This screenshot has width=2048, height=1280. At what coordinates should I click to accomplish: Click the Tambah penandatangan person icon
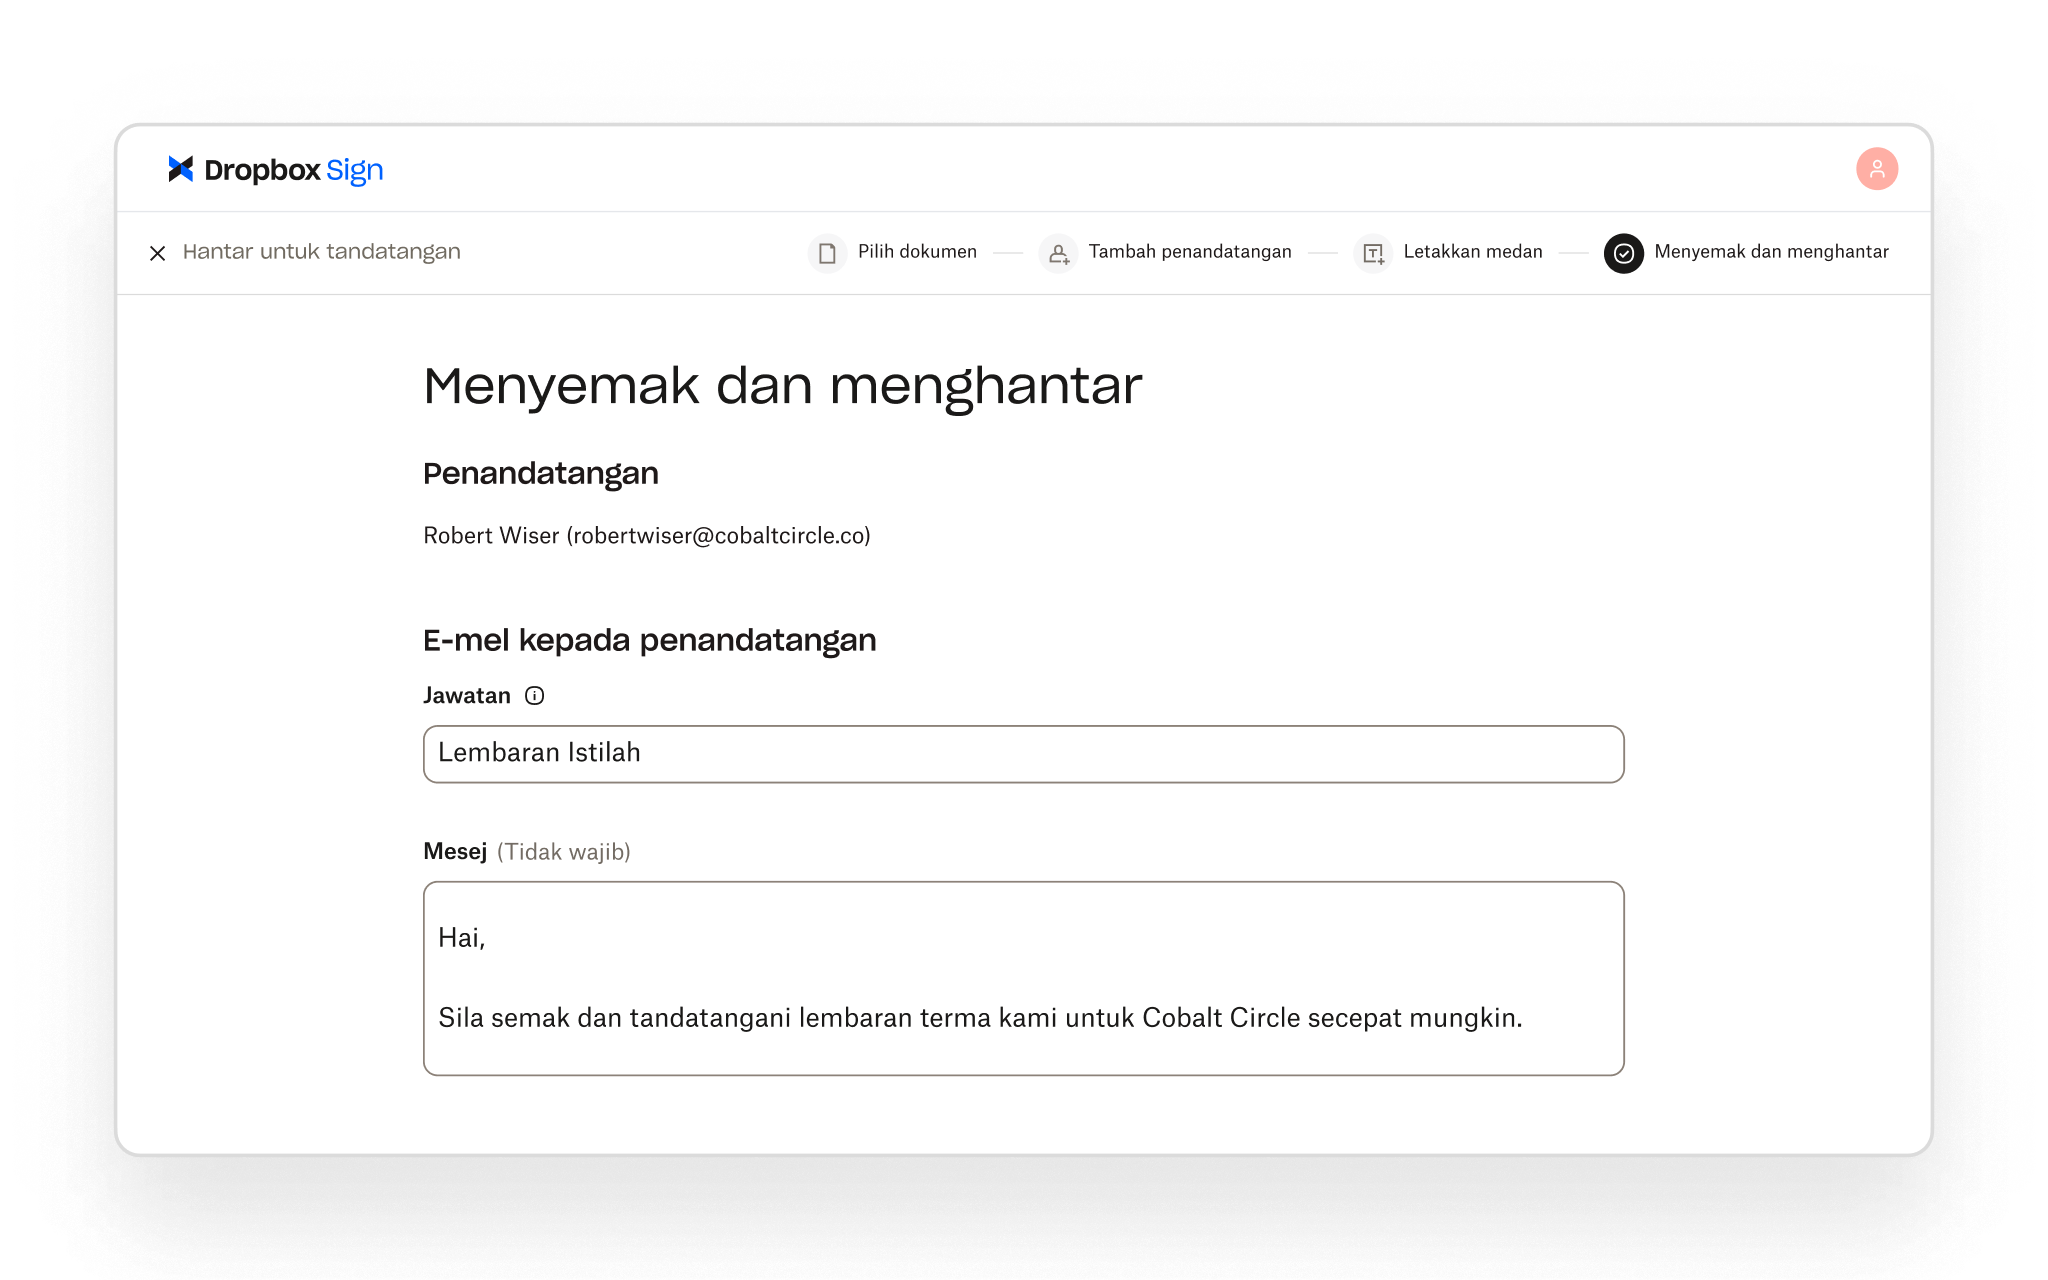click(x=1058, y=253)
